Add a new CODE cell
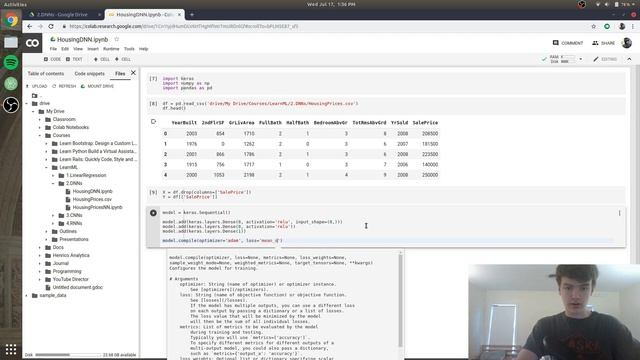 point(52,59)
